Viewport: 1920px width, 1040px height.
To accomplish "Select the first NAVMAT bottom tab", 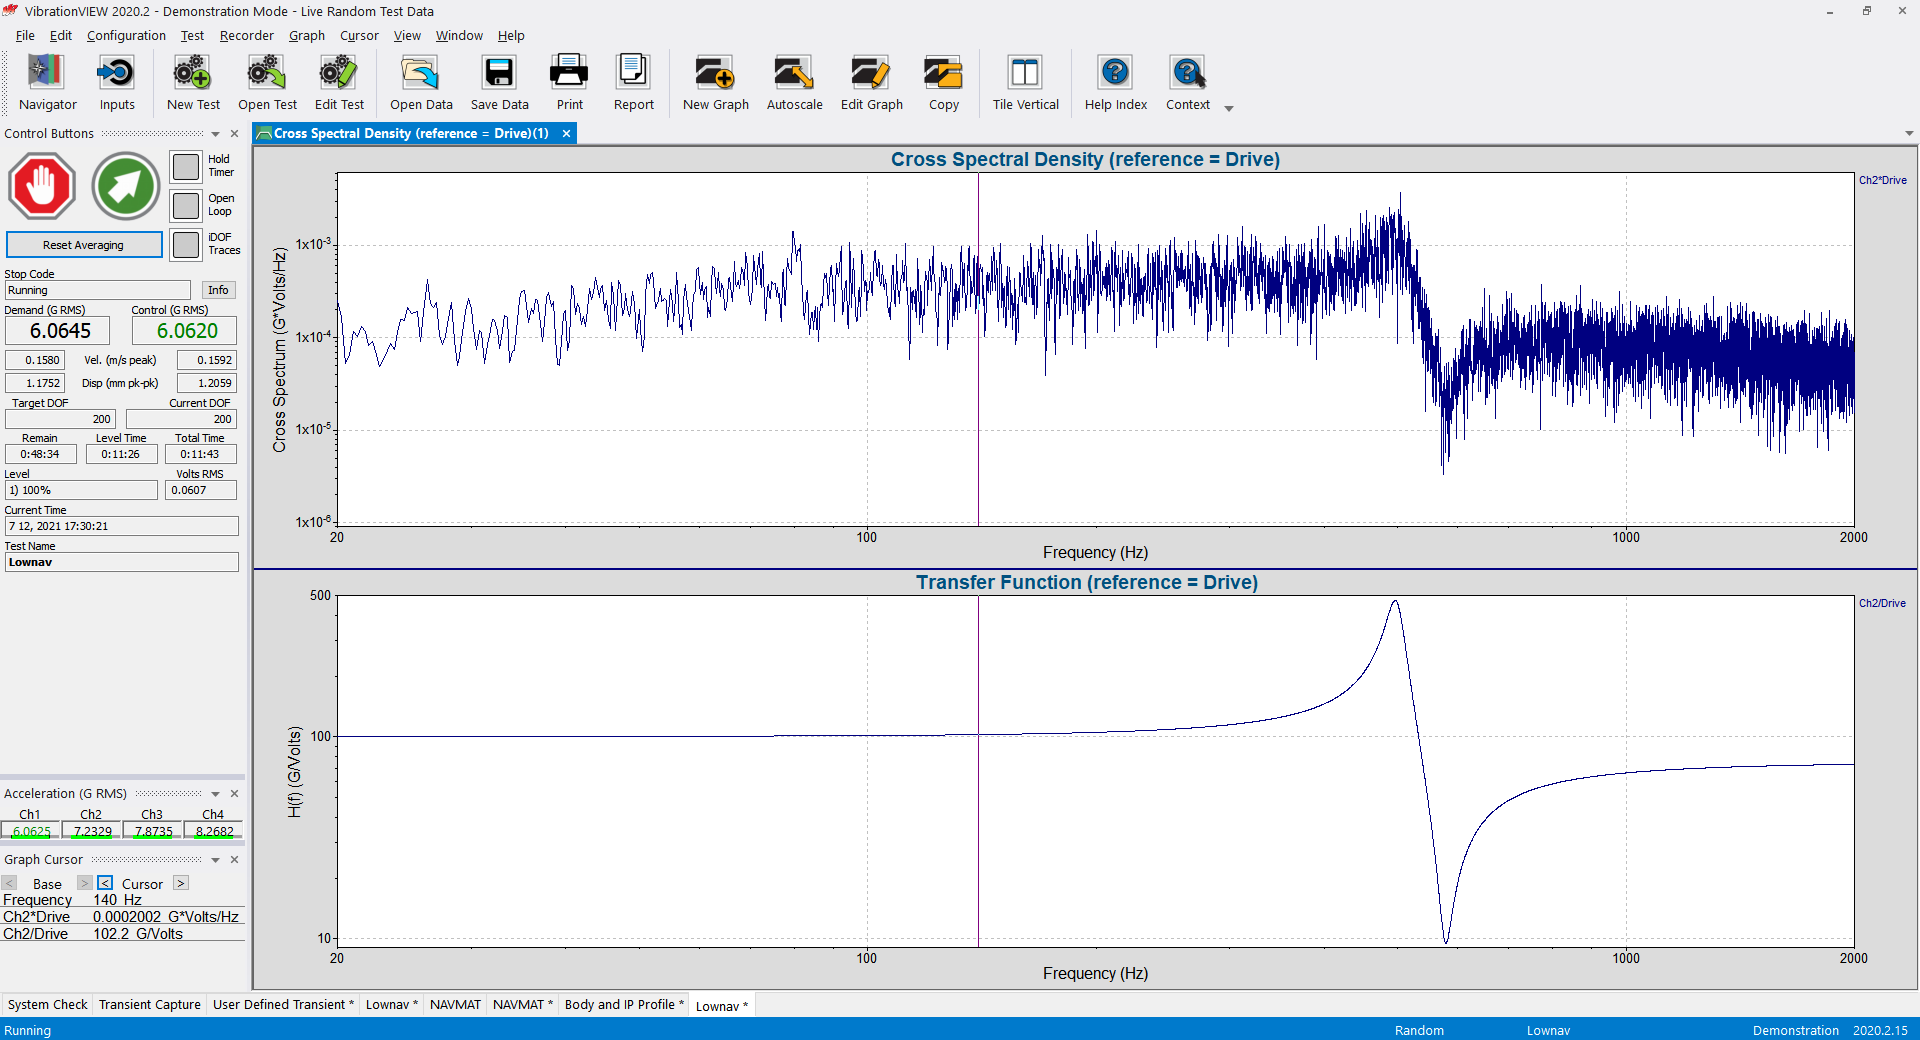I will click(455, 1005).
